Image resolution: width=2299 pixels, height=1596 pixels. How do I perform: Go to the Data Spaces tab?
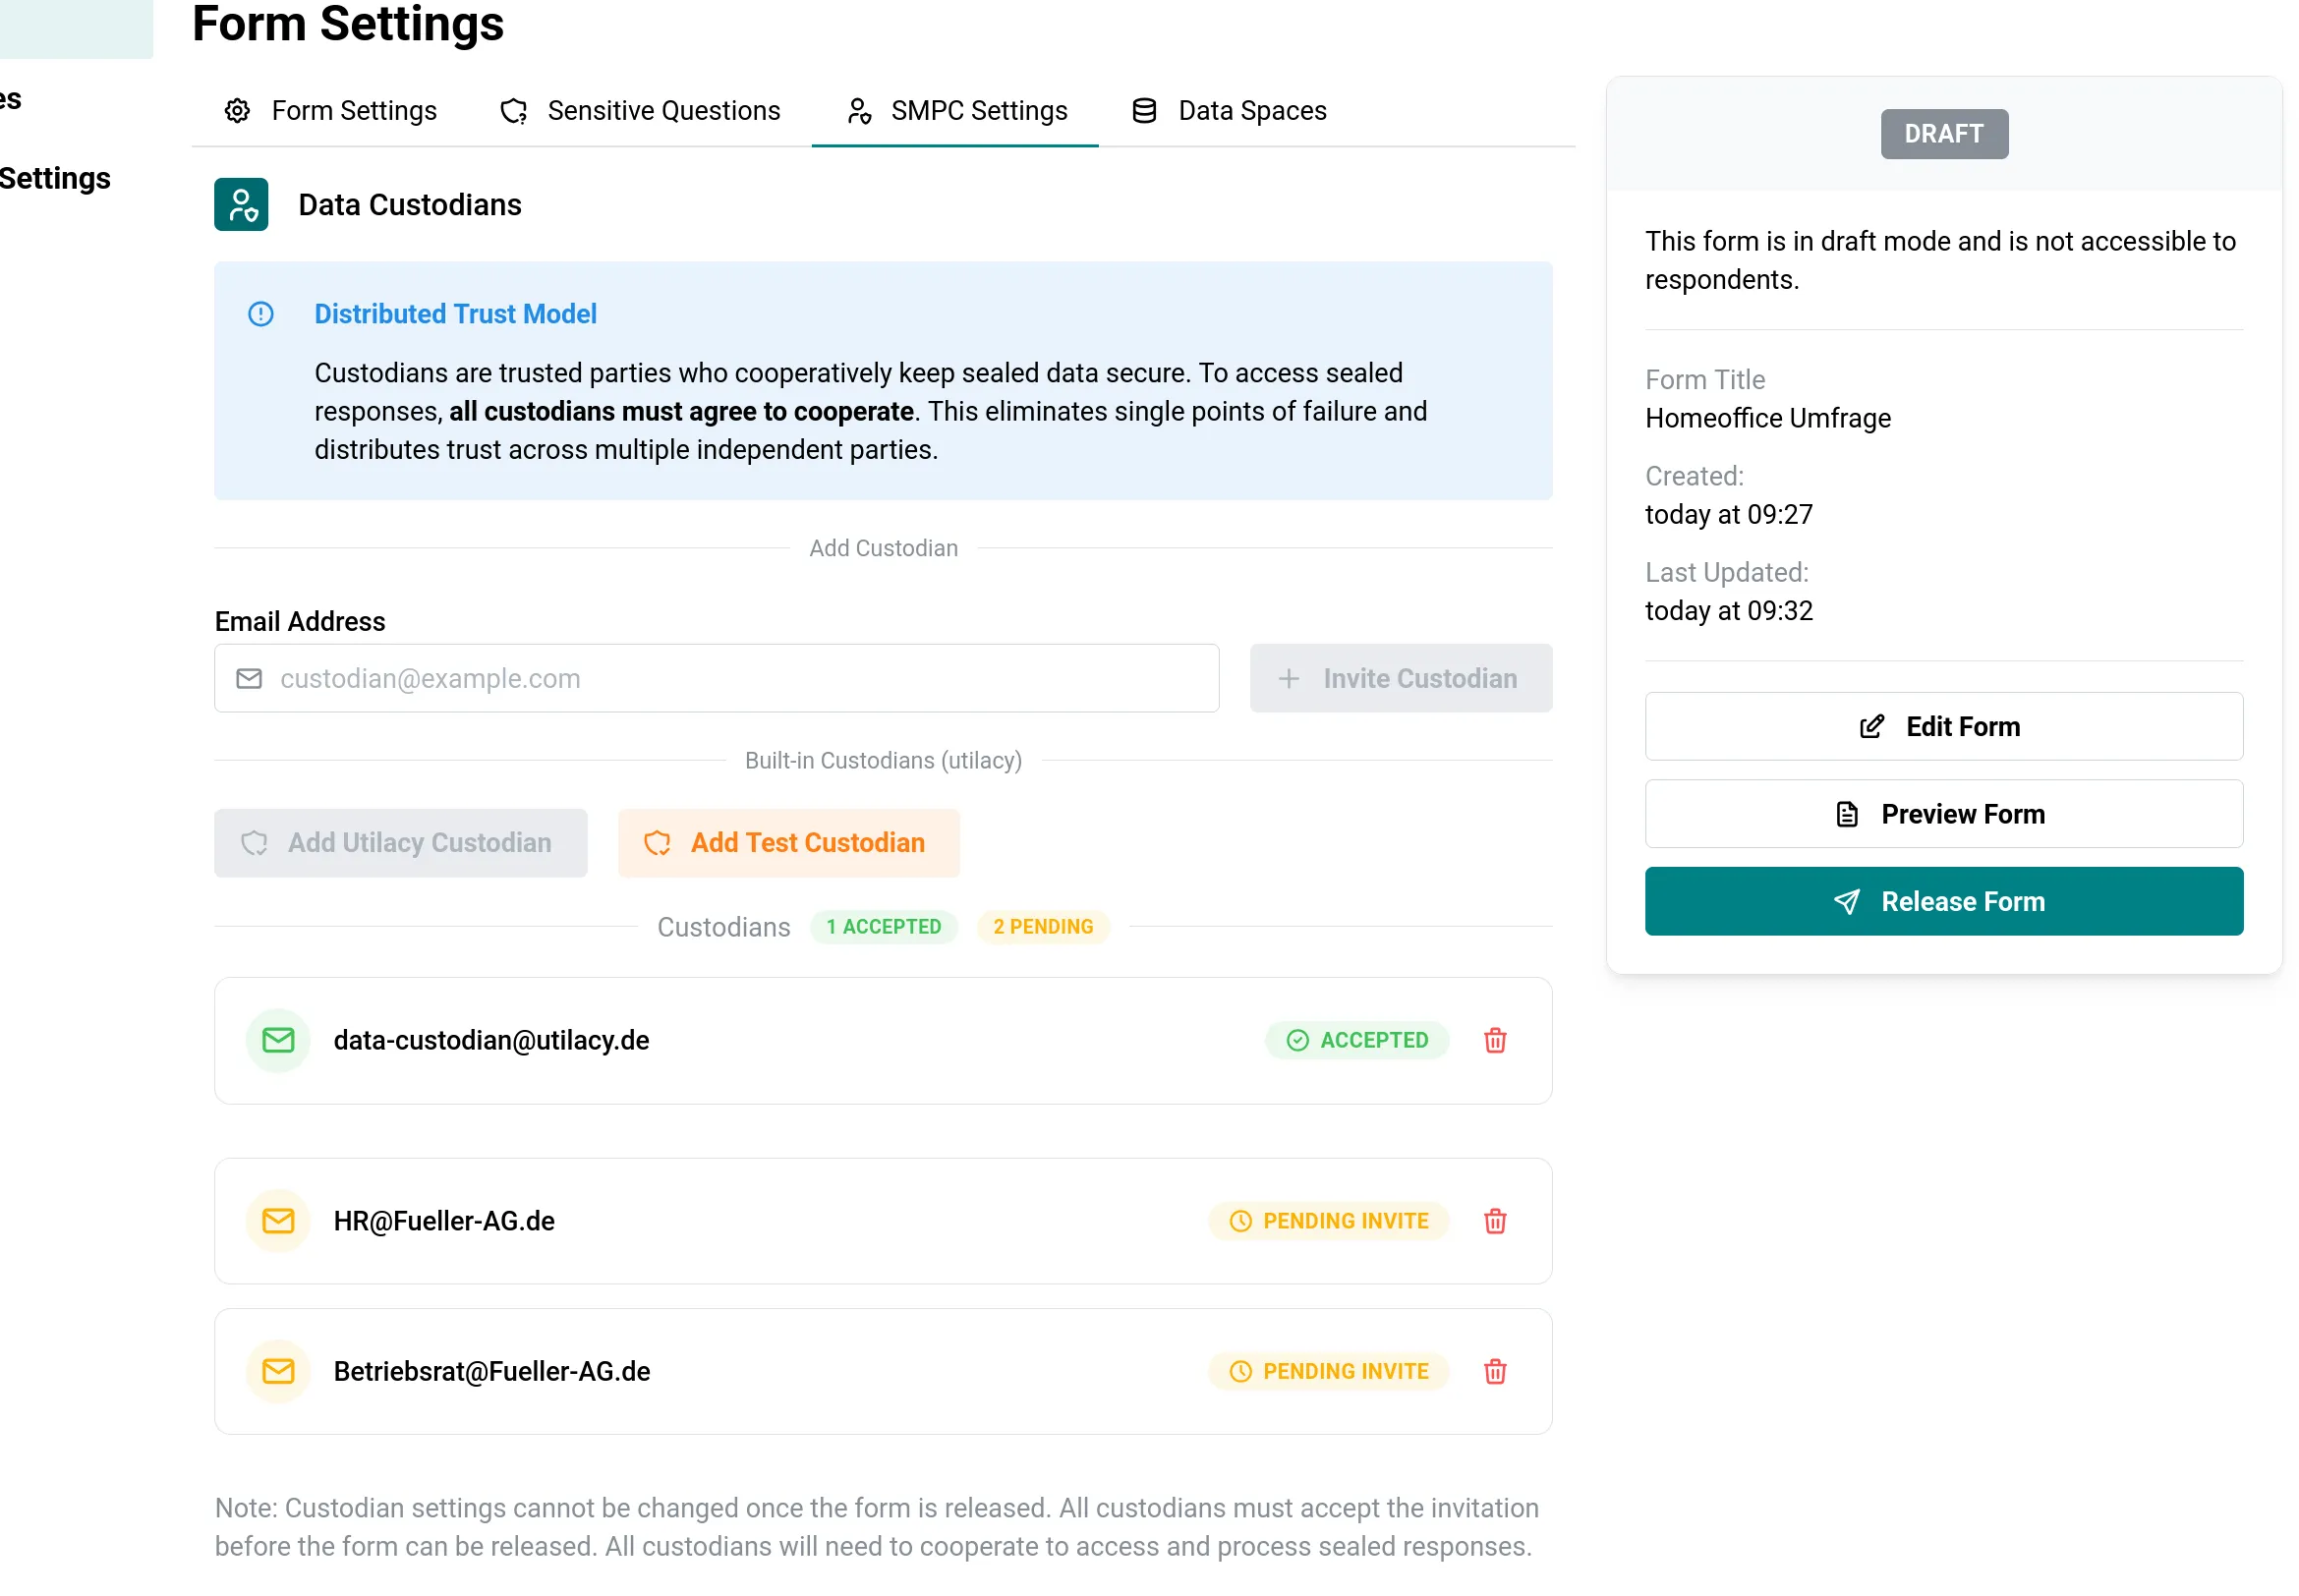(1228, 111)
